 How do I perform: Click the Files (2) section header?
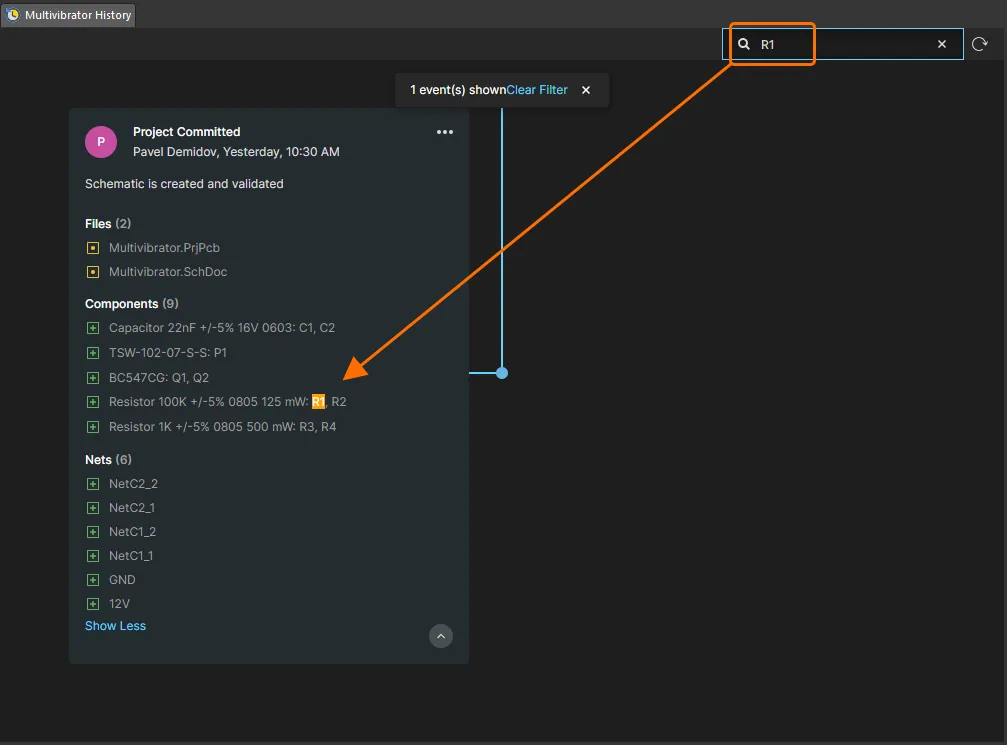click(108, 224)
